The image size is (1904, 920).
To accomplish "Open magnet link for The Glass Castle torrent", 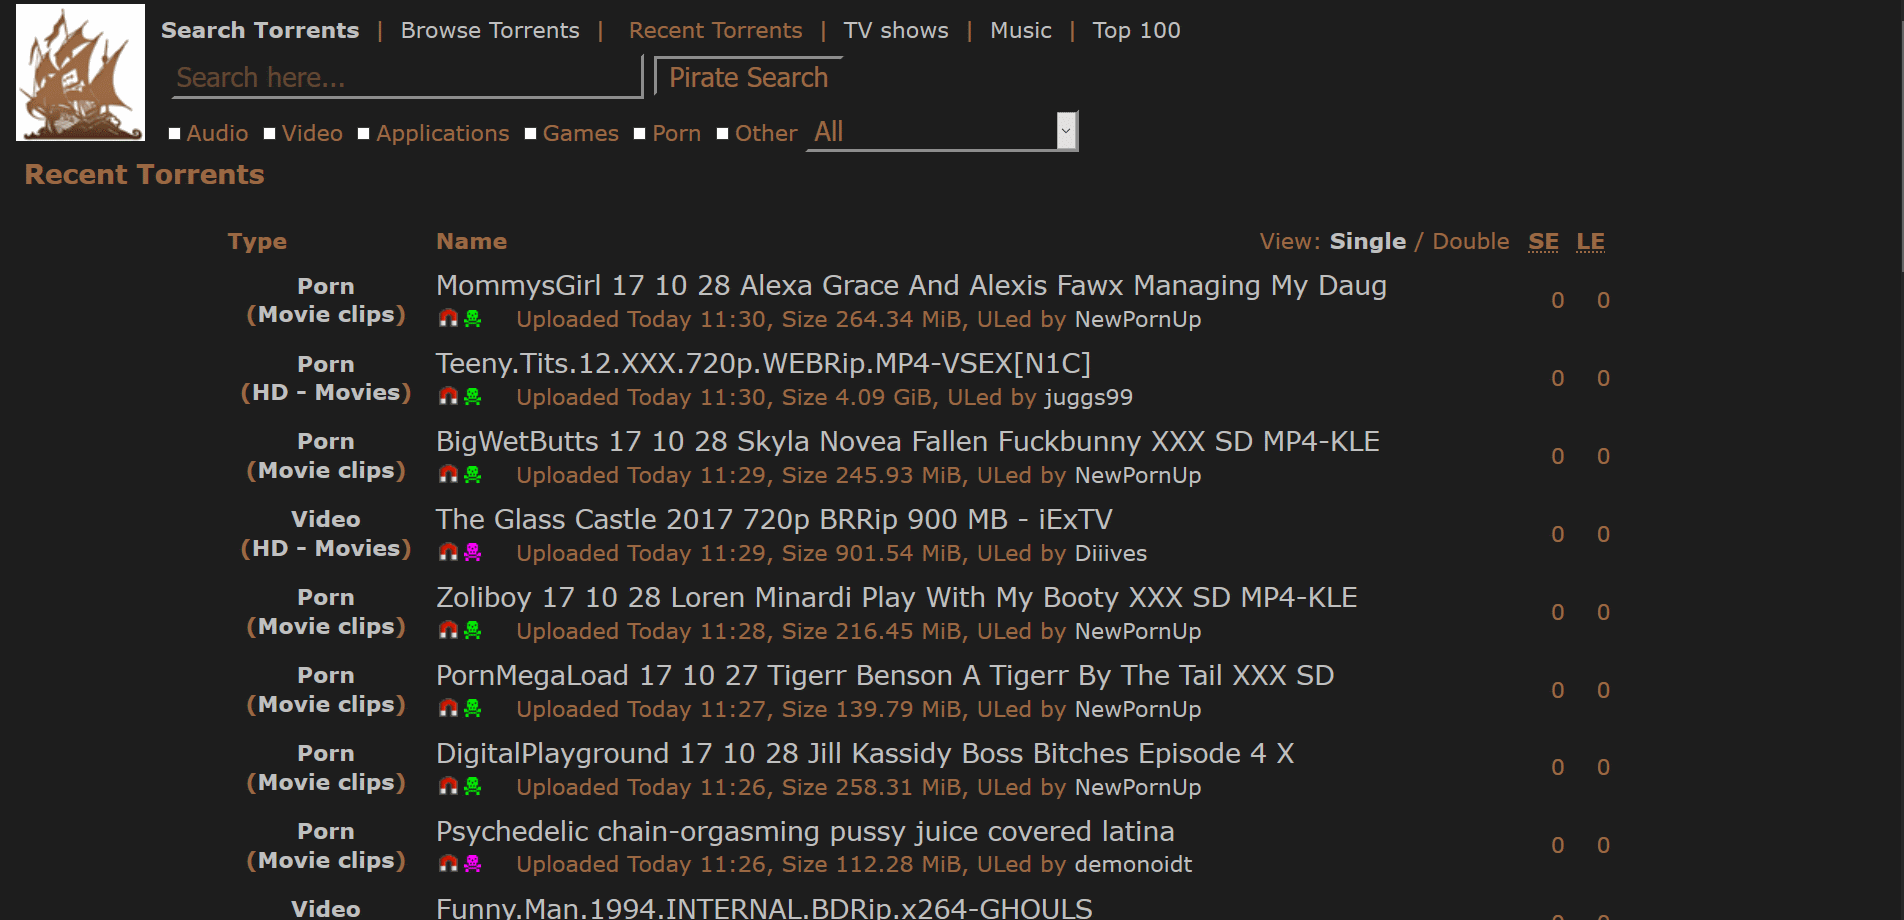I will tap(448, 552).
